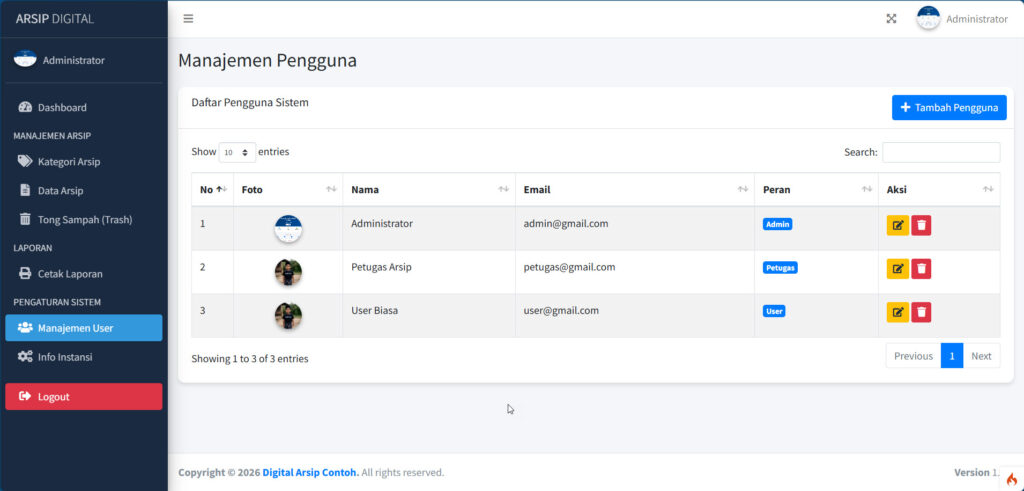
Task: Click the edit icon for User Biasa
Action: pos(897,312)
